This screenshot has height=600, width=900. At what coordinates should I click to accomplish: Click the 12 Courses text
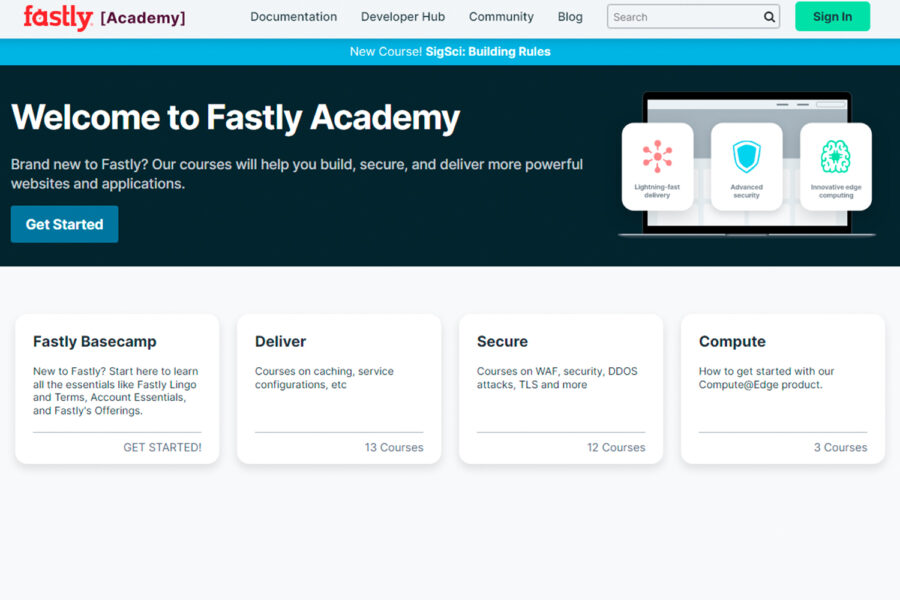(616, 447)
